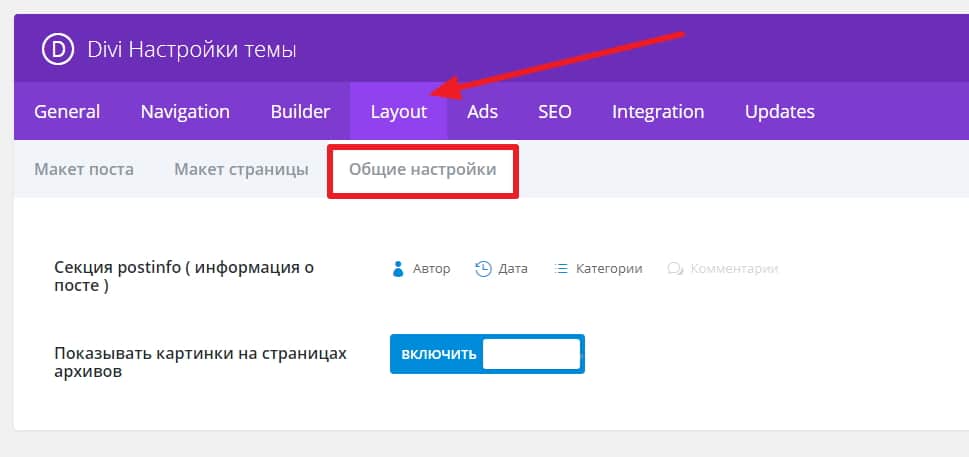Screen dimensions: 969x457
Task: Toggle the Дата clock icon
Action: (x=483, y=269)
